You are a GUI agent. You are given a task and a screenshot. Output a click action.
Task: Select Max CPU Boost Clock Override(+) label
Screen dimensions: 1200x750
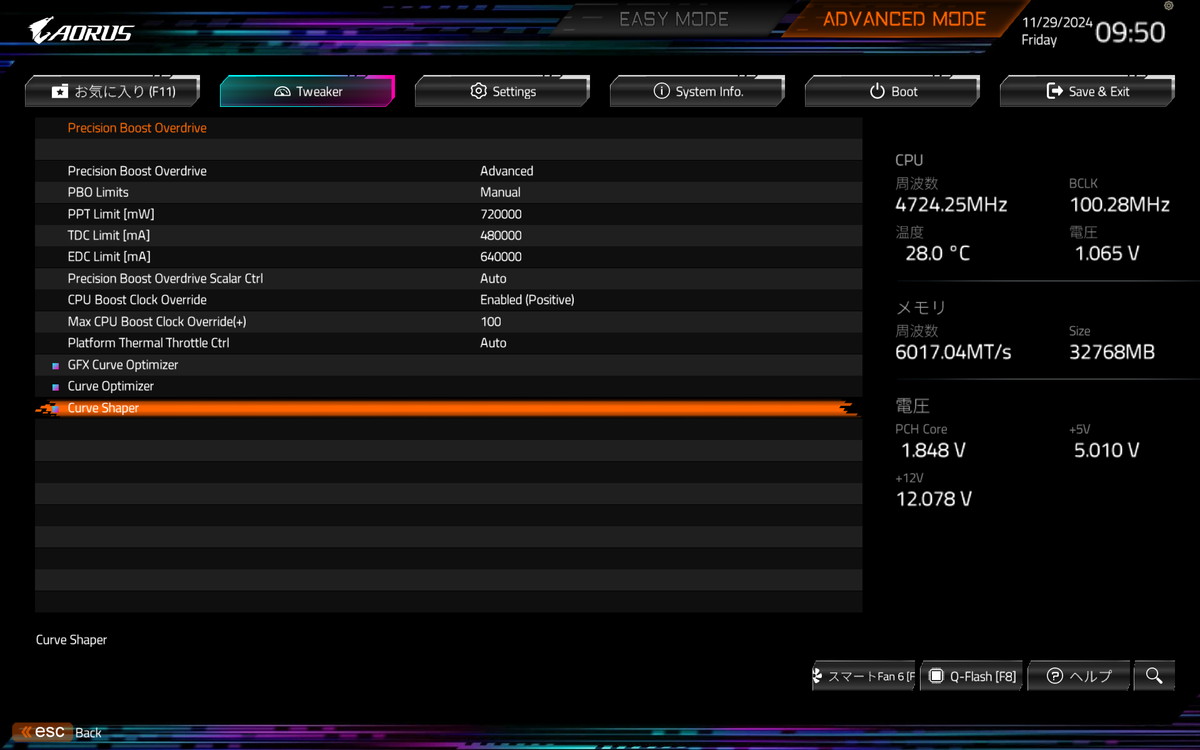click(x=157, y=321)
